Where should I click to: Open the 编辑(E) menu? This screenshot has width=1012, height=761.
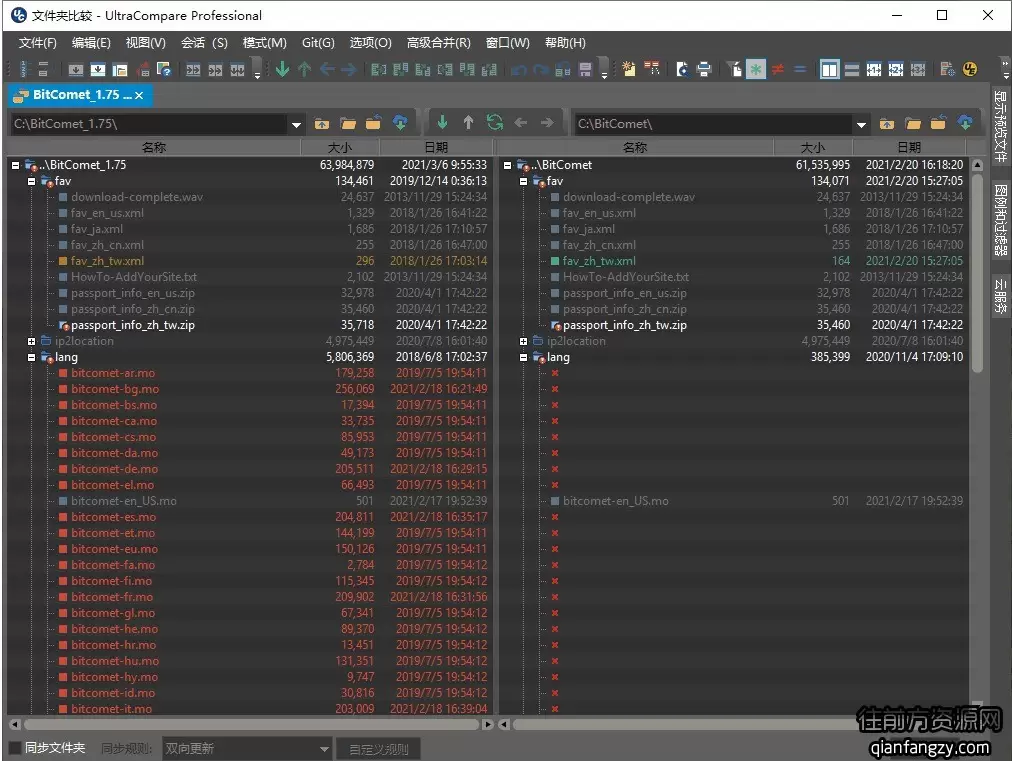[x=91, y=43]
